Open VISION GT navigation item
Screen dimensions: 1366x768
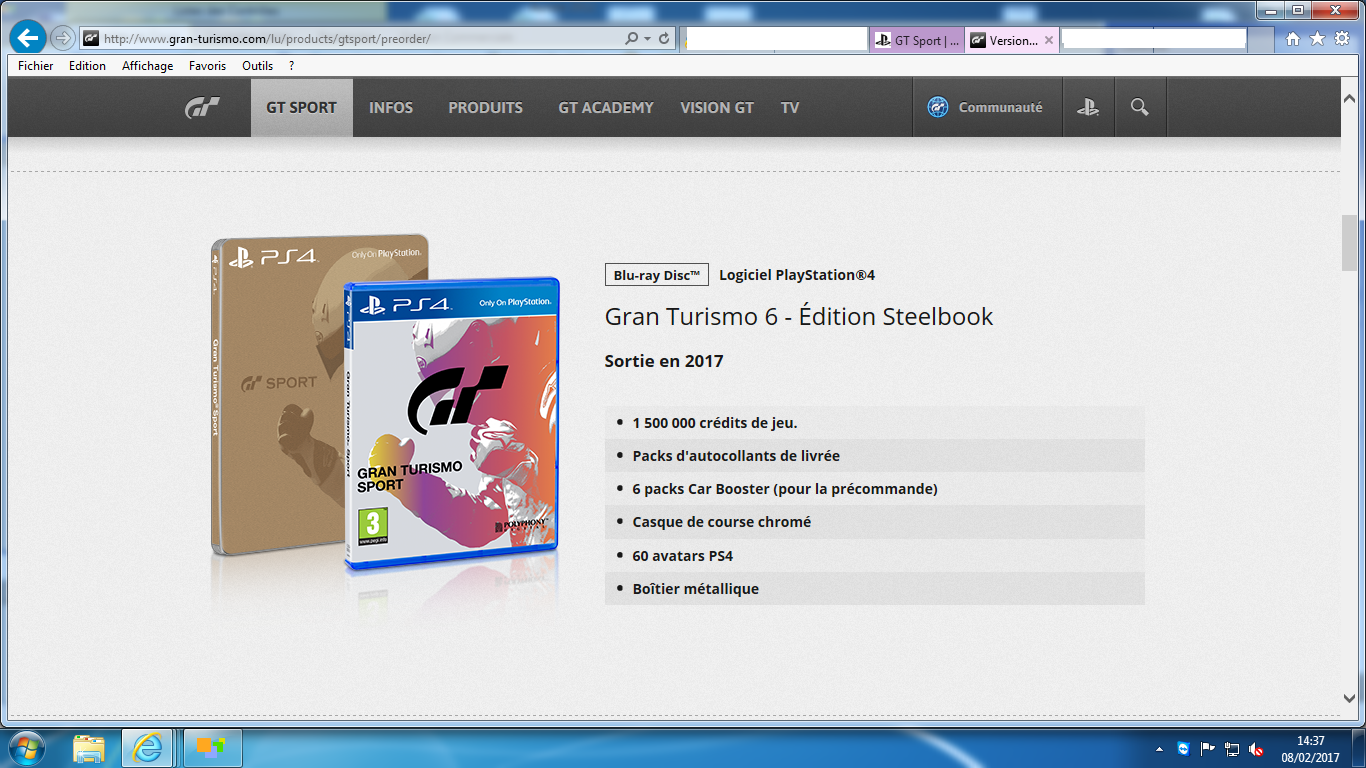(717, 108)
